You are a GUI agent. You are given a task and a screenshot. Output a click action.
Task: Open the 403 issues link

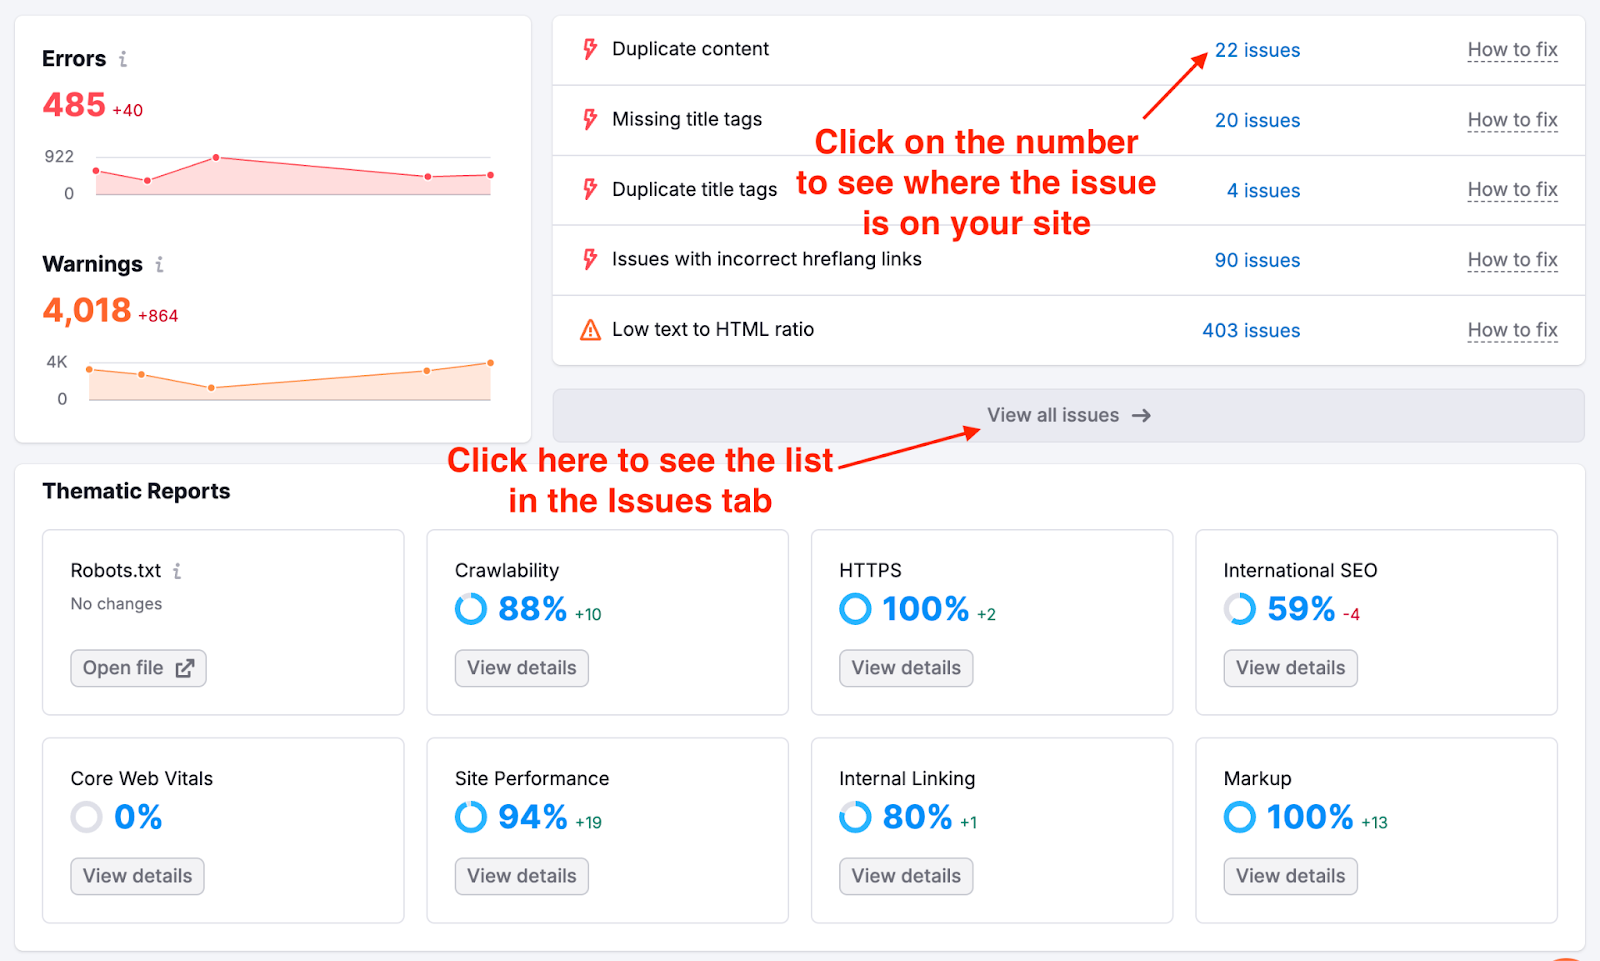click(x=1251, y=330)
